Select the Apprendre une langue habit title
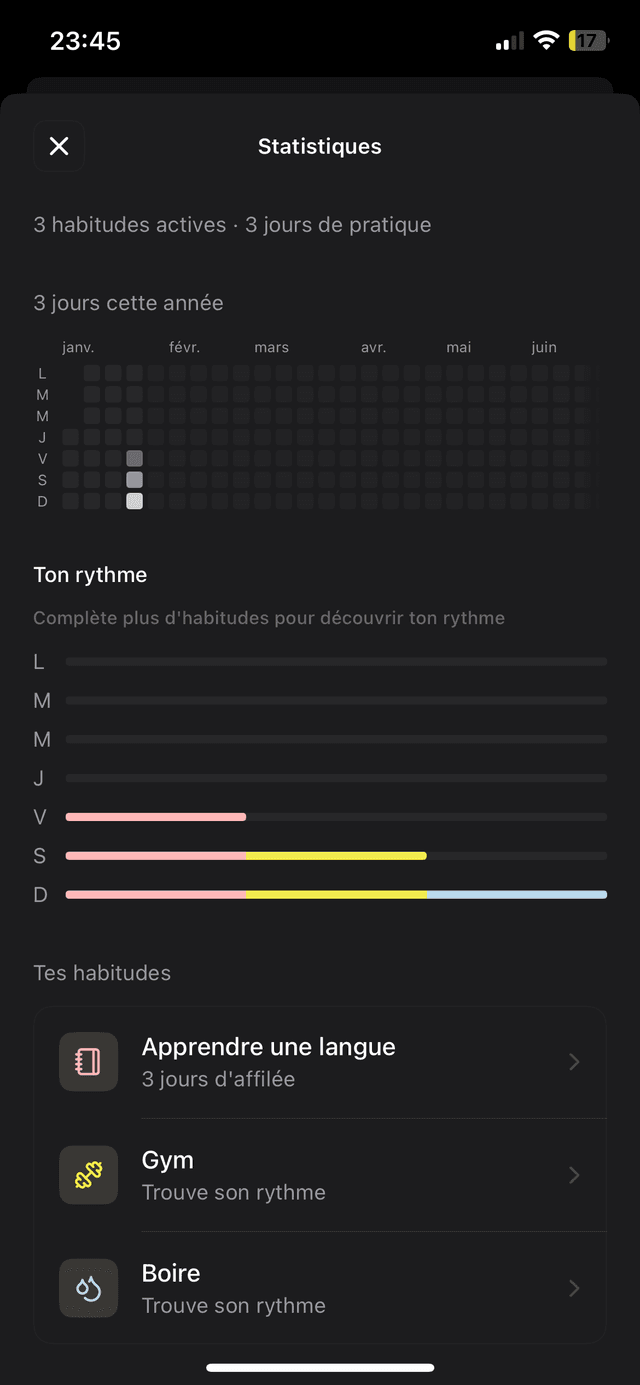Image resolution: width=640 pixels, height=1385 pixels. click(268, 1047)
